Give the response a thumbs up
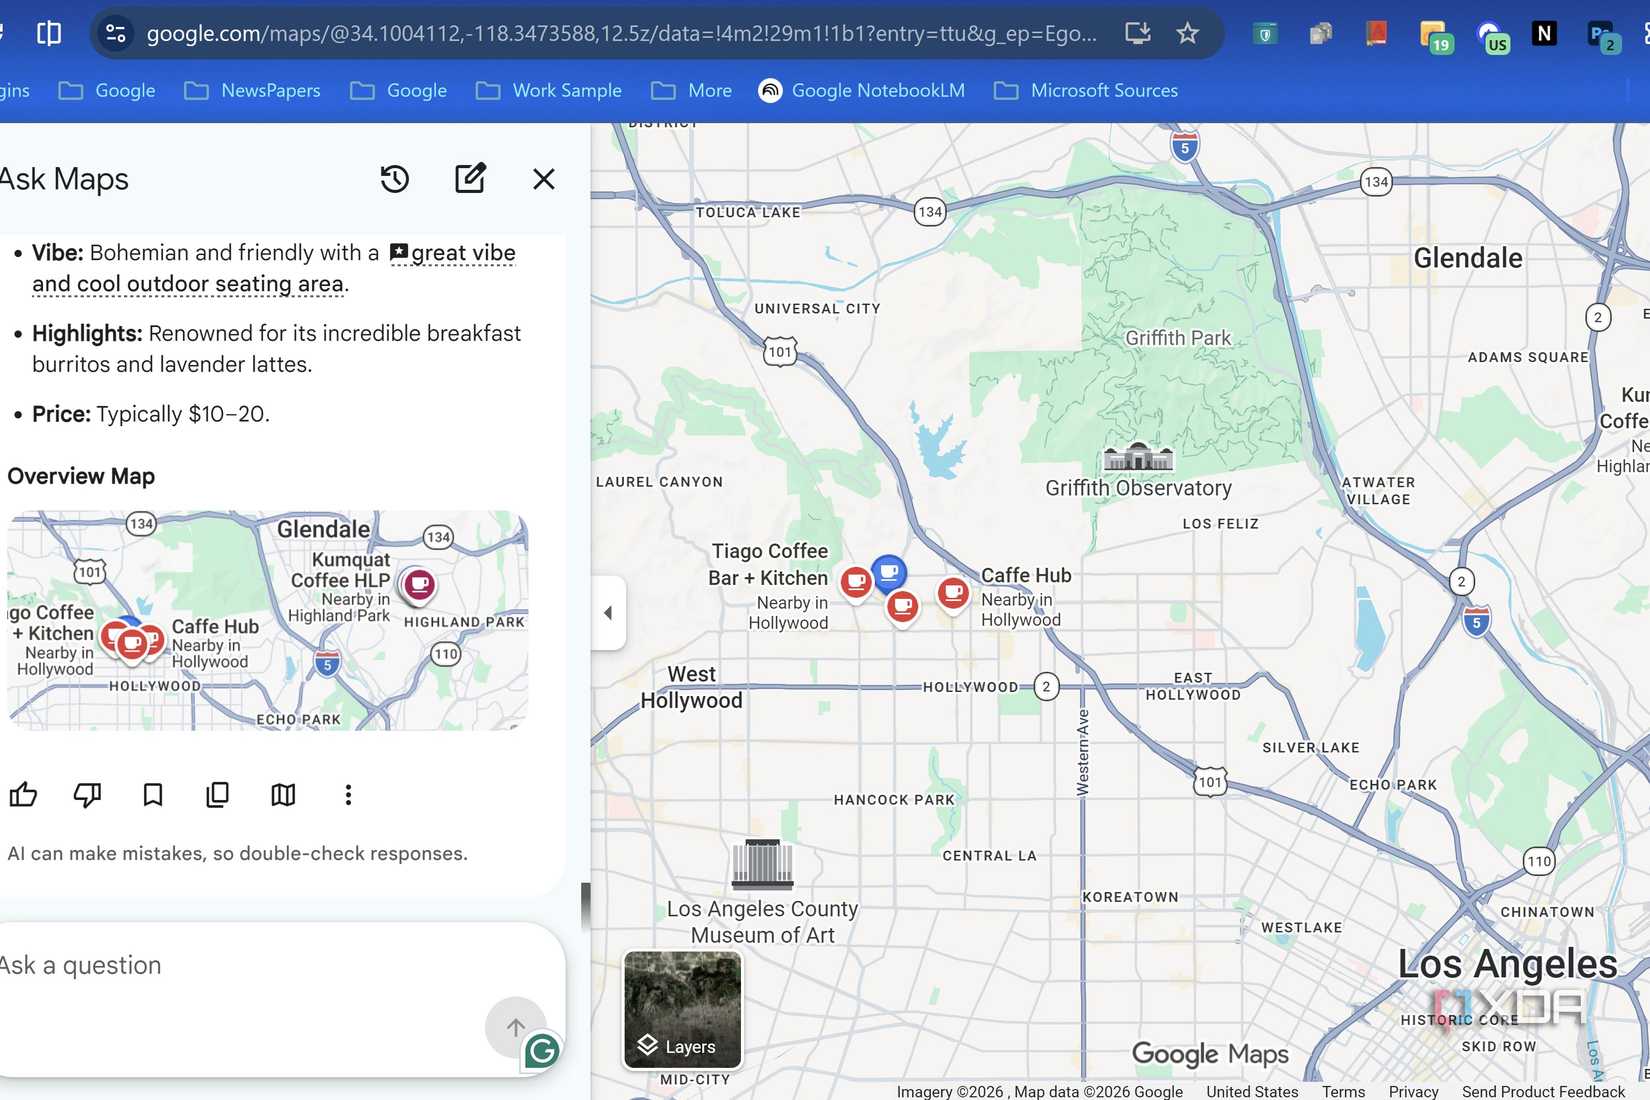The width and height of the screenshot is (1650, 1100). point(23,795)
